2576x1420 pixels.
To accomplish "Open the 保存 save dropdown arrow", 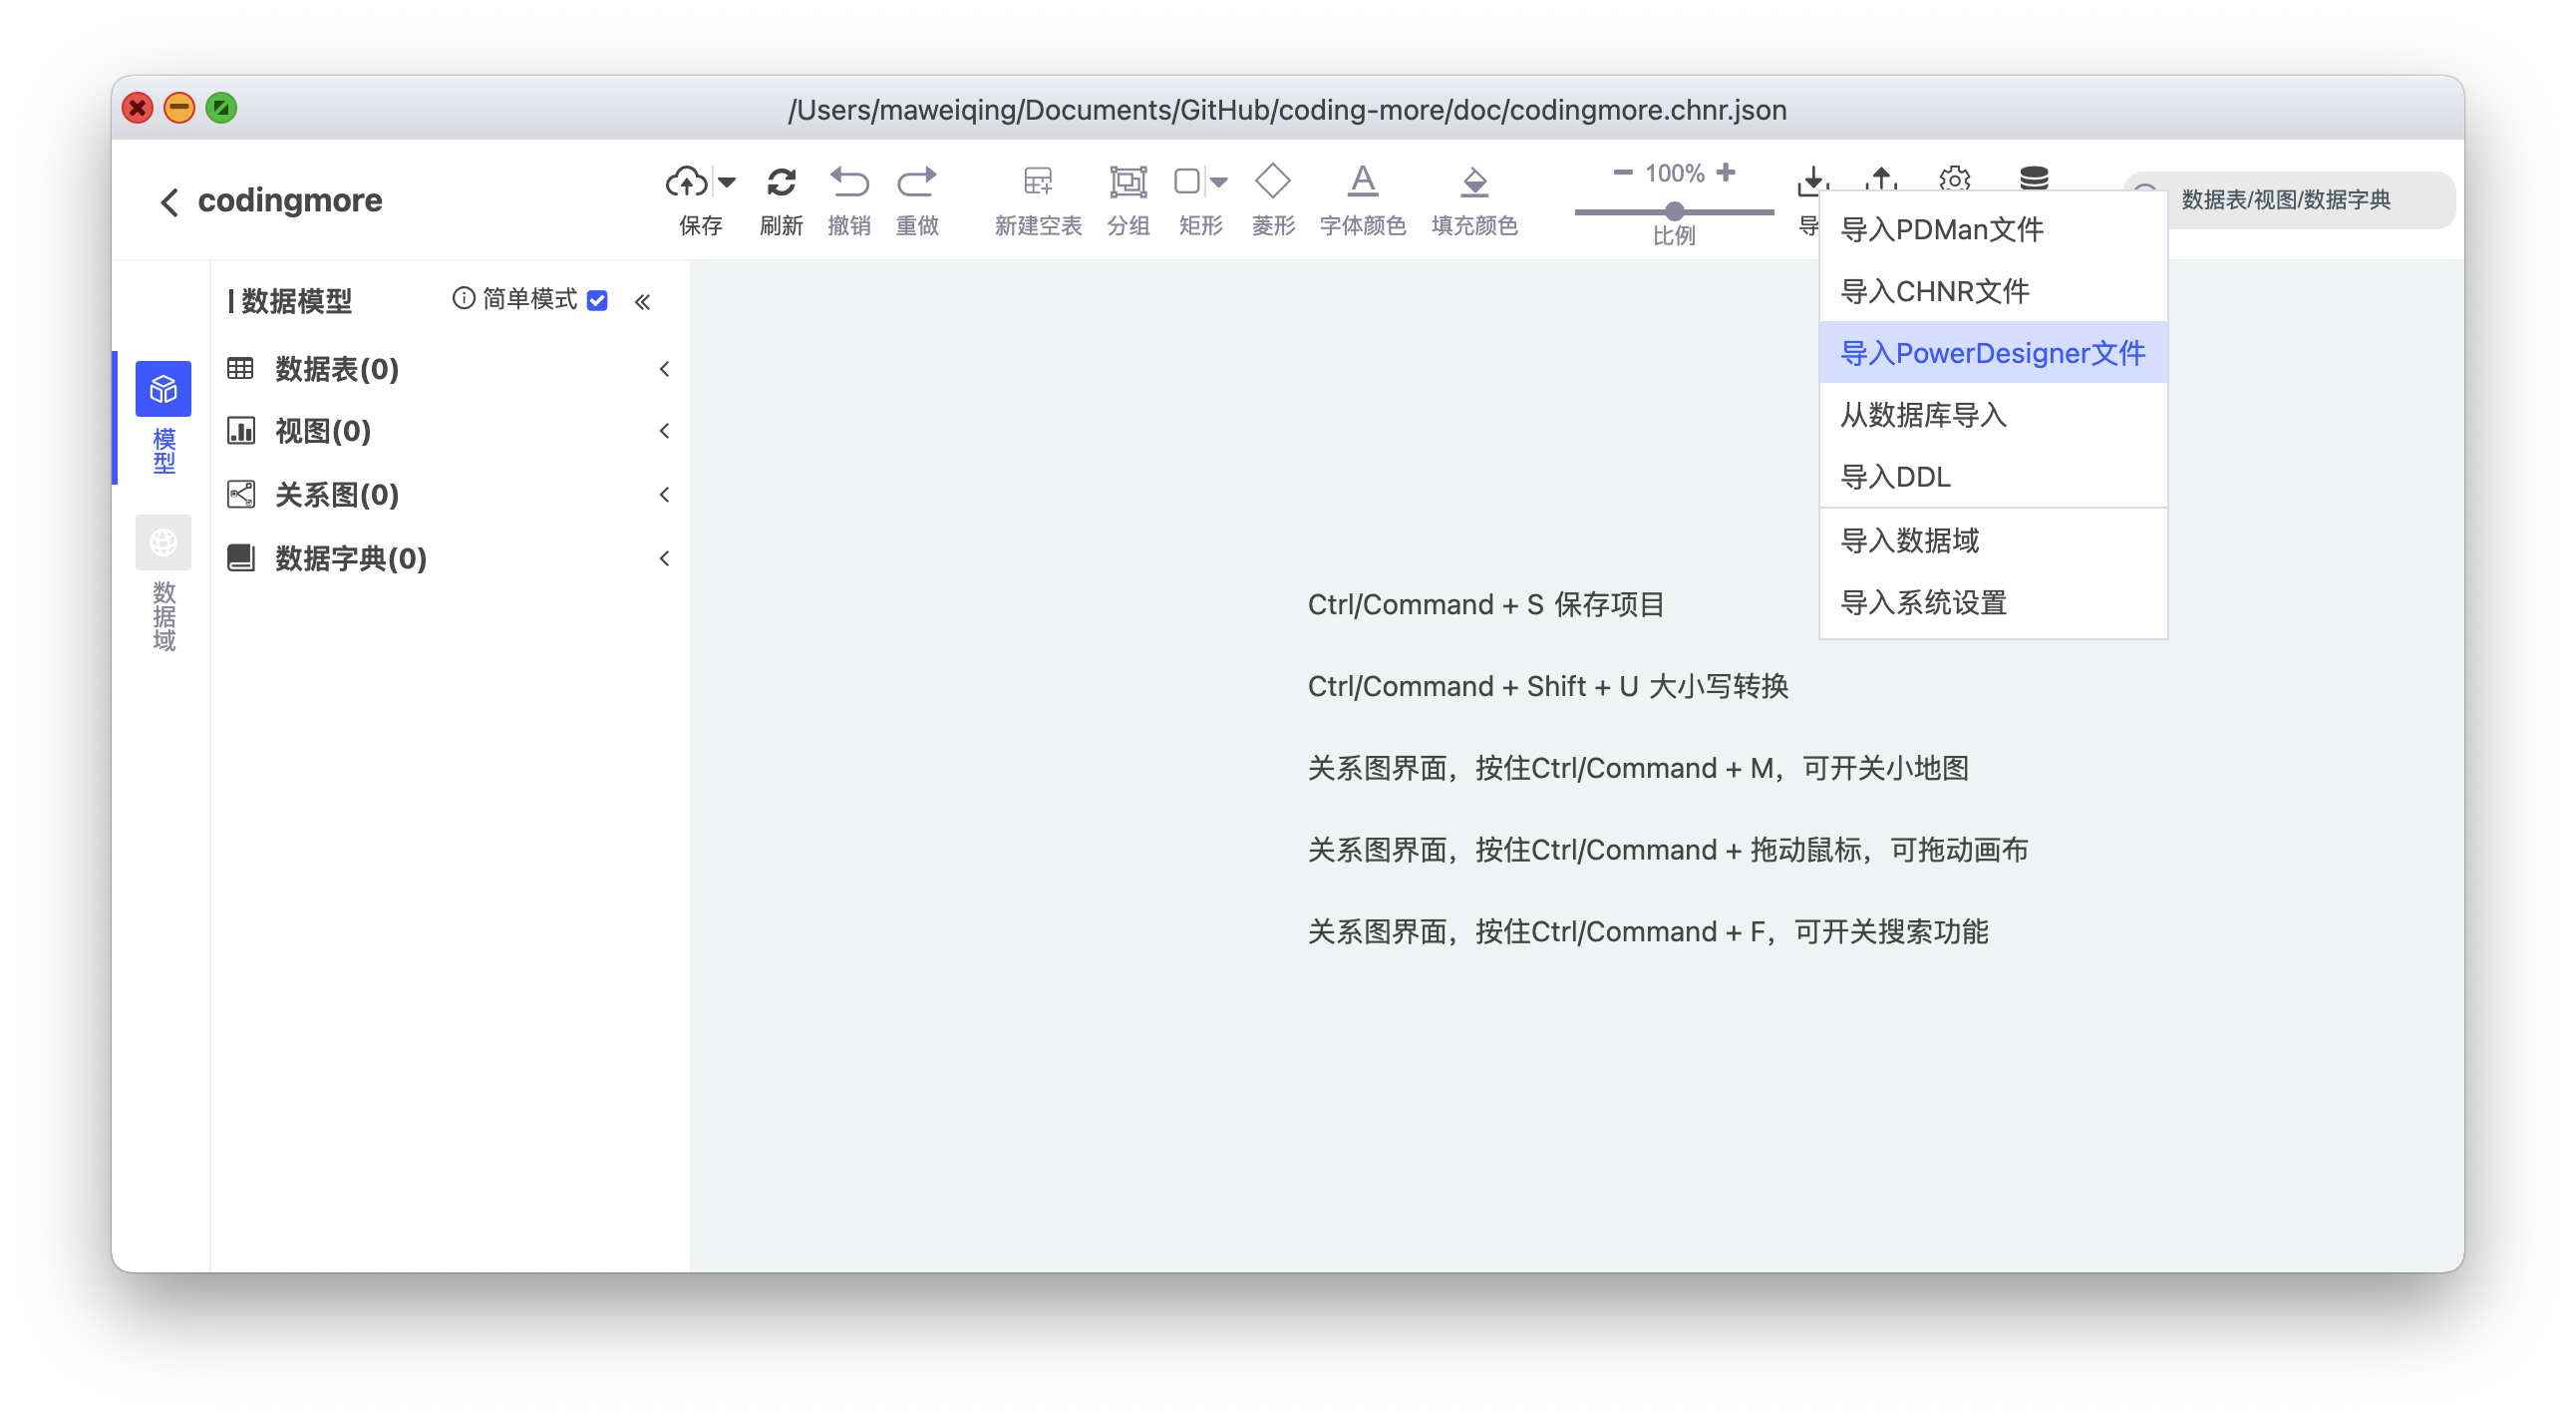I will pos(726,183).
